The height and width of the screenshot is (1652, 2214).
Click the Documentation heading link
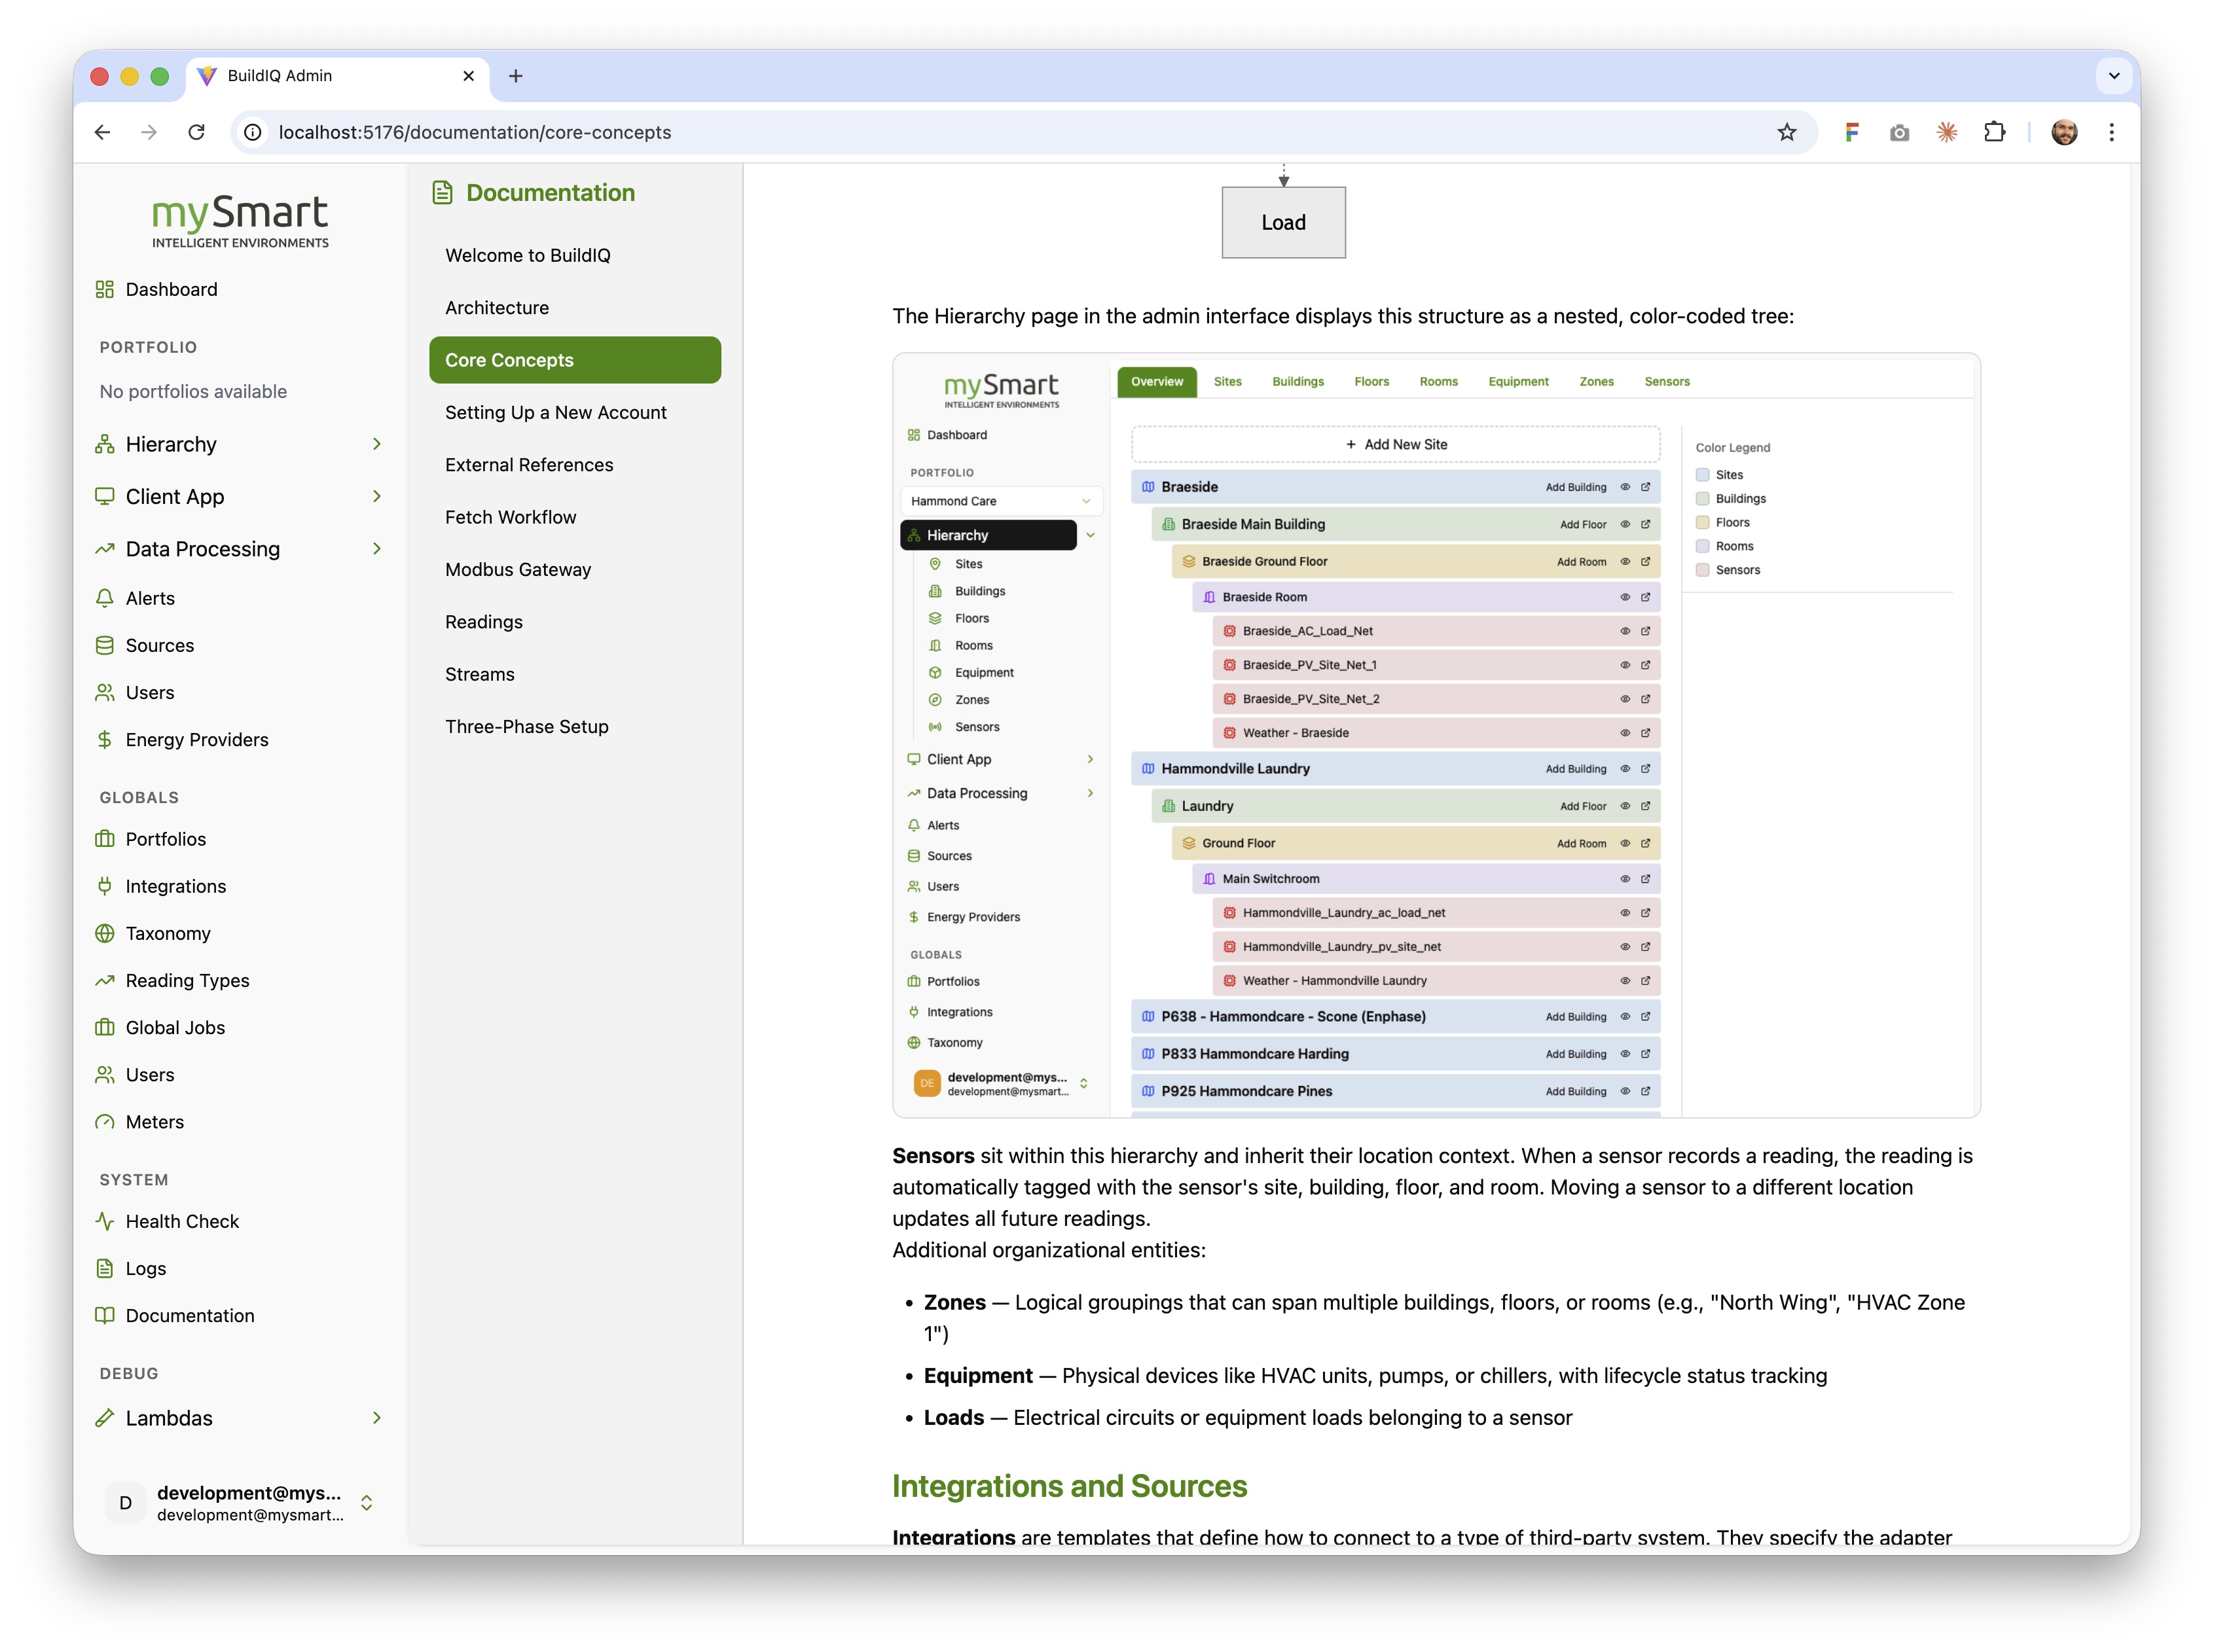533,193
